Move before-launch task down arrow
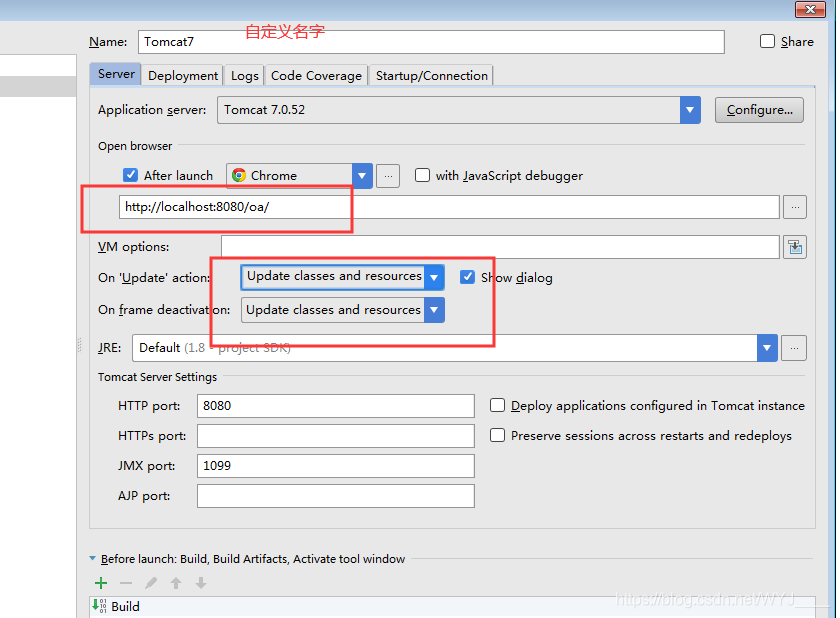This screenshot has width=840, height=618. pyautogui.click(x=201, y=583)
